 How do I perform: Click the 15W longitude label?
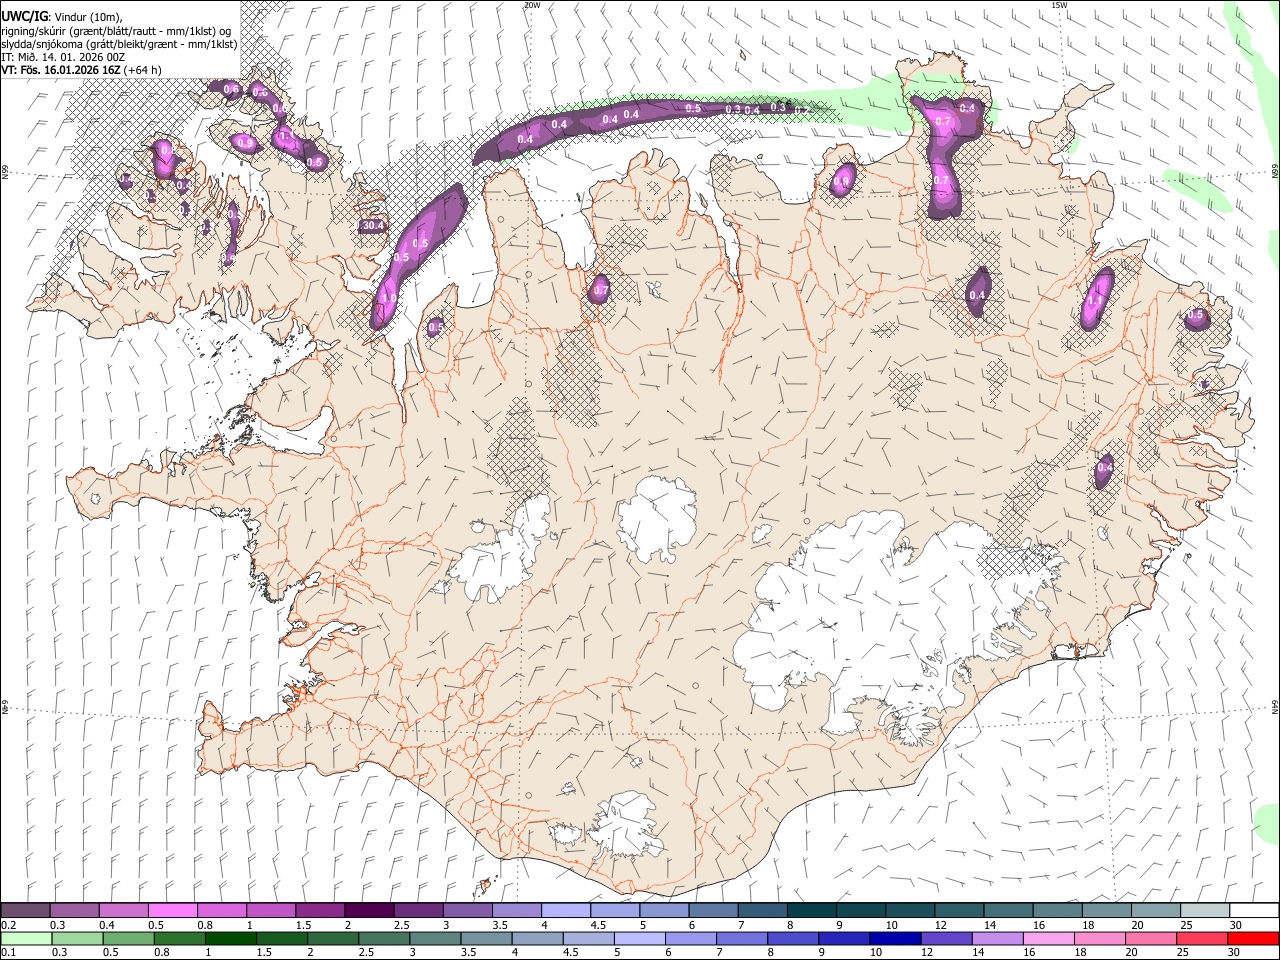pyautogui.click(x=1059, y=5)
